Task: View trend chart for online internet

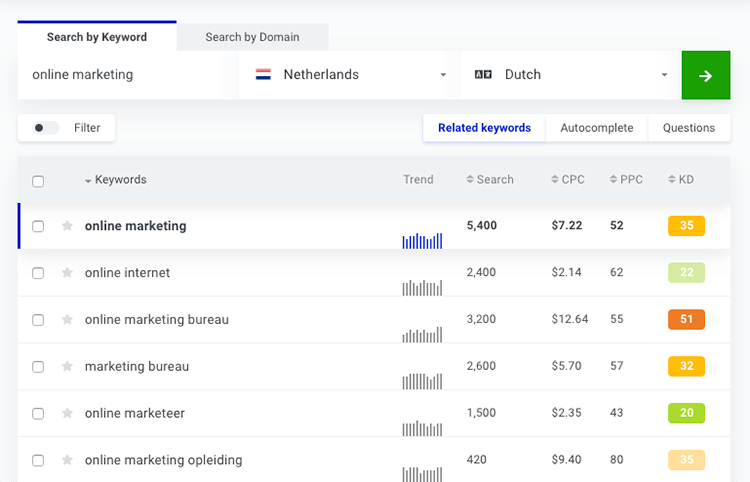Action: (x=422, y=287)
